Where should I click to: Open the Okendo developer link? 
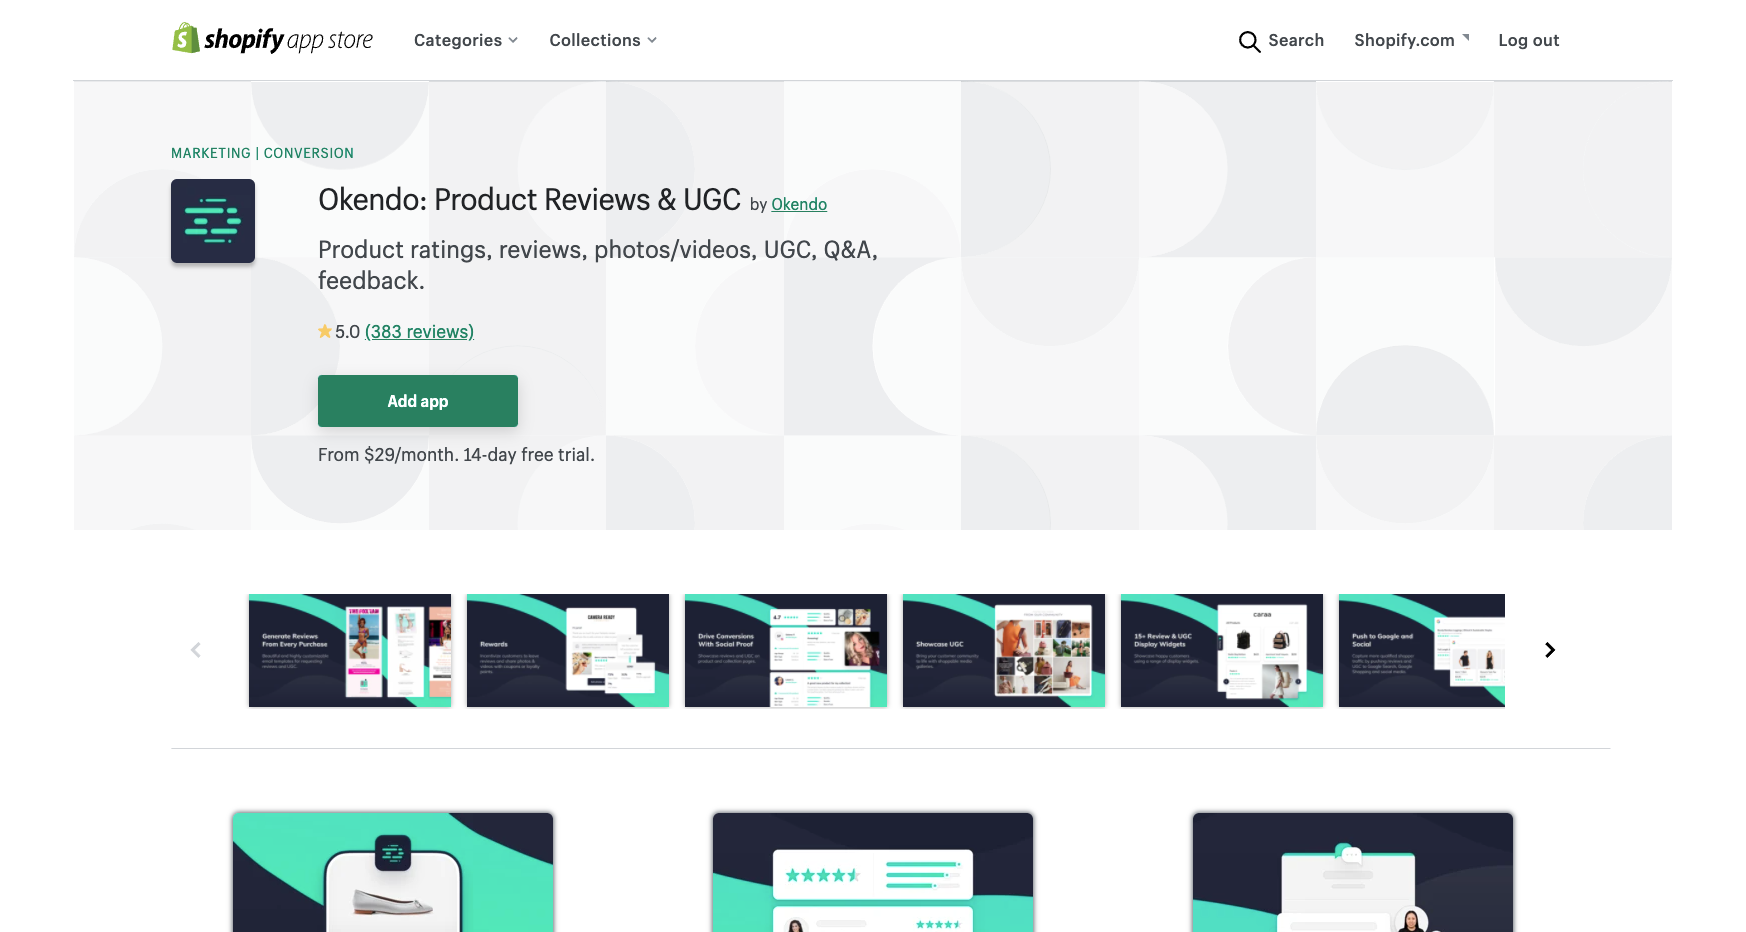tap(799, 204)
